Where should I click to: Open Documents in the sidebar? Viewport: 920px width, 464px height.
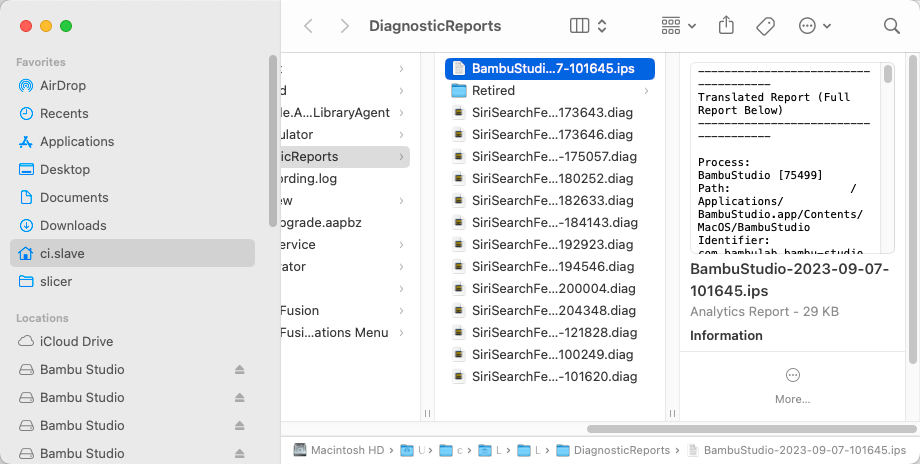pos(133,198)
